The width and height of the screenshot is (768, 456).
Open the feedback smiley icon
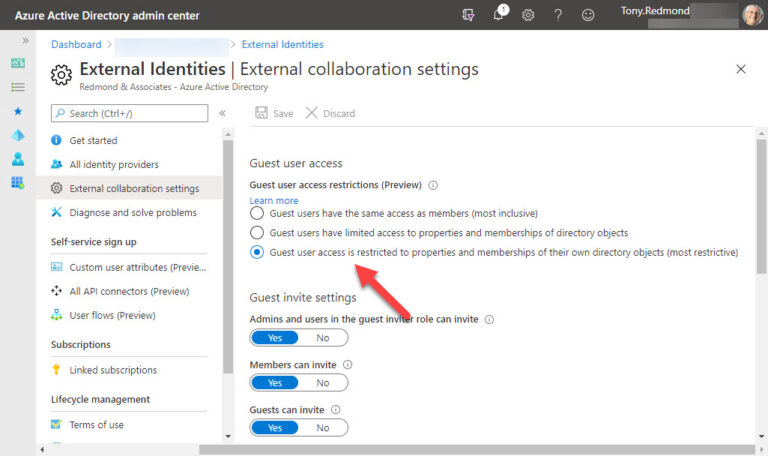point(588,15)
